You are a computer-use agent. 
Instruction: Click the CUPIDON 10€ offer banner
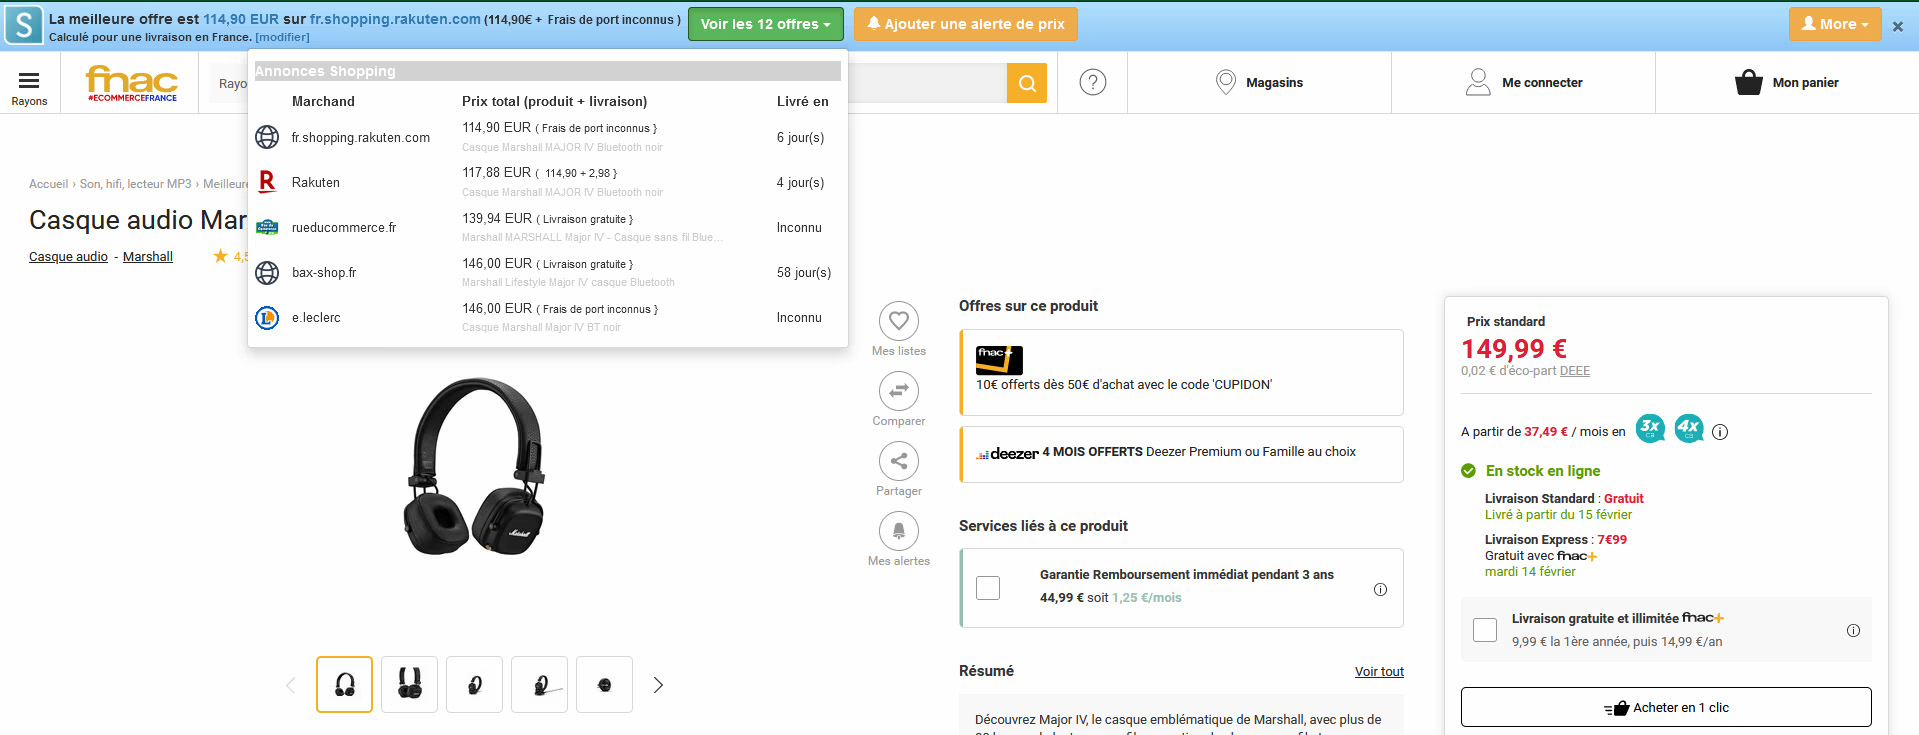(1181, 372)
